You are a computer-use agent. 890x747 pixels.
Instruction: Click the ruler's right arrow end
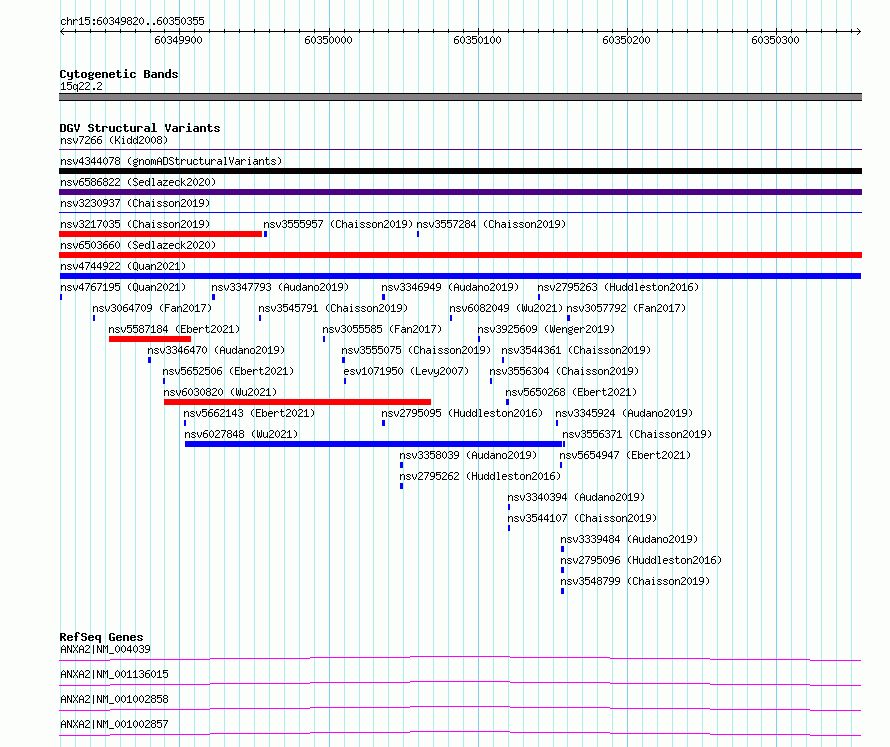[x=858, y=32]
